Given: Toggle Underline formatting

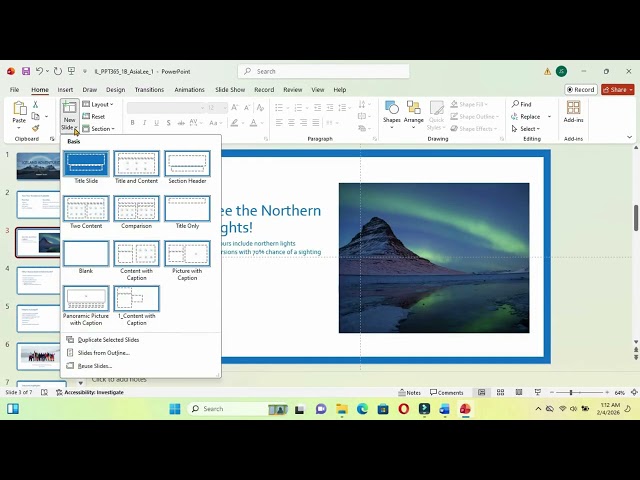Looking at the screenshot, I should pyautogui.click(x=156, y=122).
